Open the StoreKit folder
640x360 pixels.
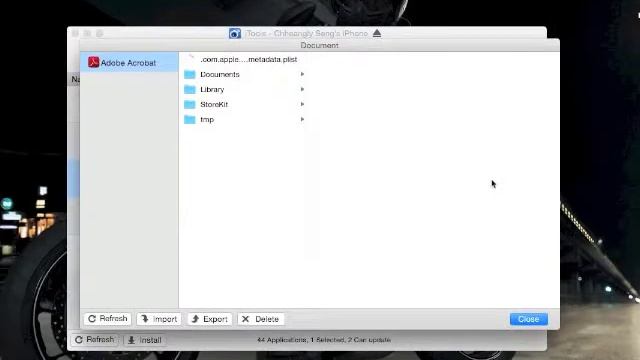coord(214,104)
